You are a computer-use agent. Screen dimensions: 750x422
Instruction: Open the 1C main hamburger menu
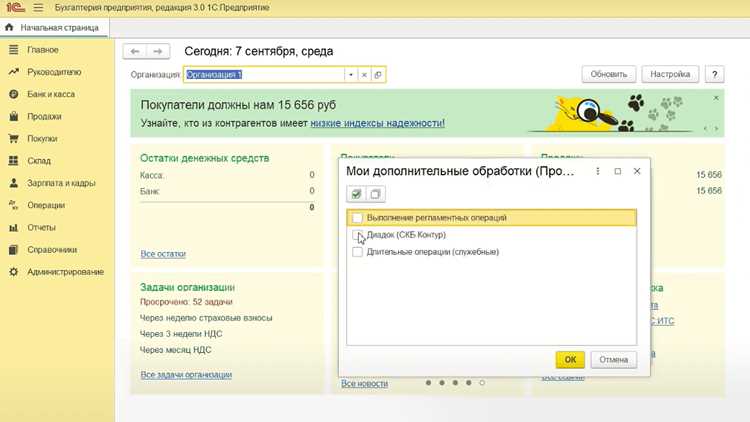pyautogui.click(x=38, y=8)
